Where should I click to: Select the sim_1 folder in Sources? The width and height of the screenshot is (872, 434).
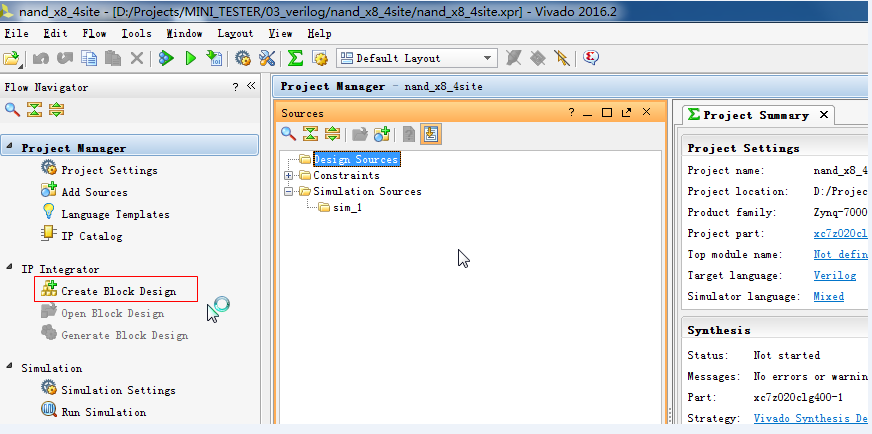click(x=347, y=208)
